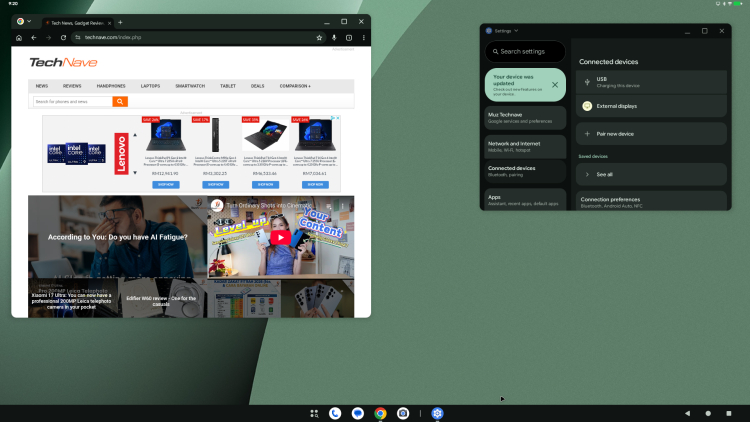The image size is (750, 422).
Task: Go to the LAPTOPS section
Action: (150, 86)
